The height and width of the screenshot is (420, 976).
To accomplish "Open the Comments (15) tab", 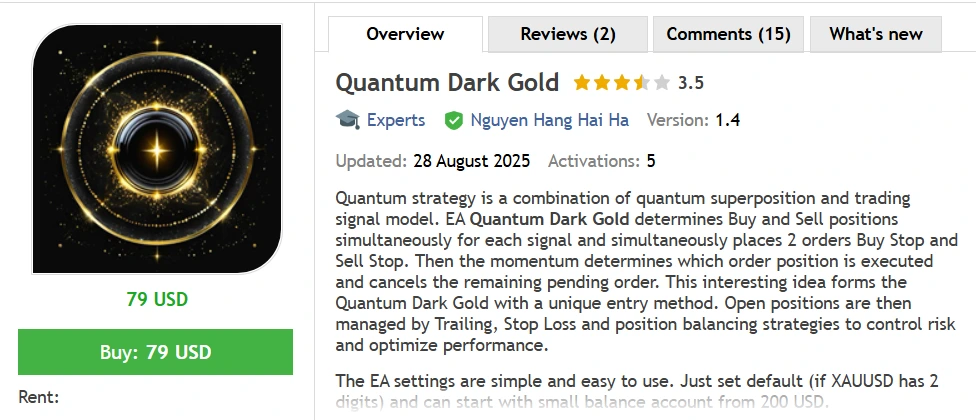I will click(728, 34).
